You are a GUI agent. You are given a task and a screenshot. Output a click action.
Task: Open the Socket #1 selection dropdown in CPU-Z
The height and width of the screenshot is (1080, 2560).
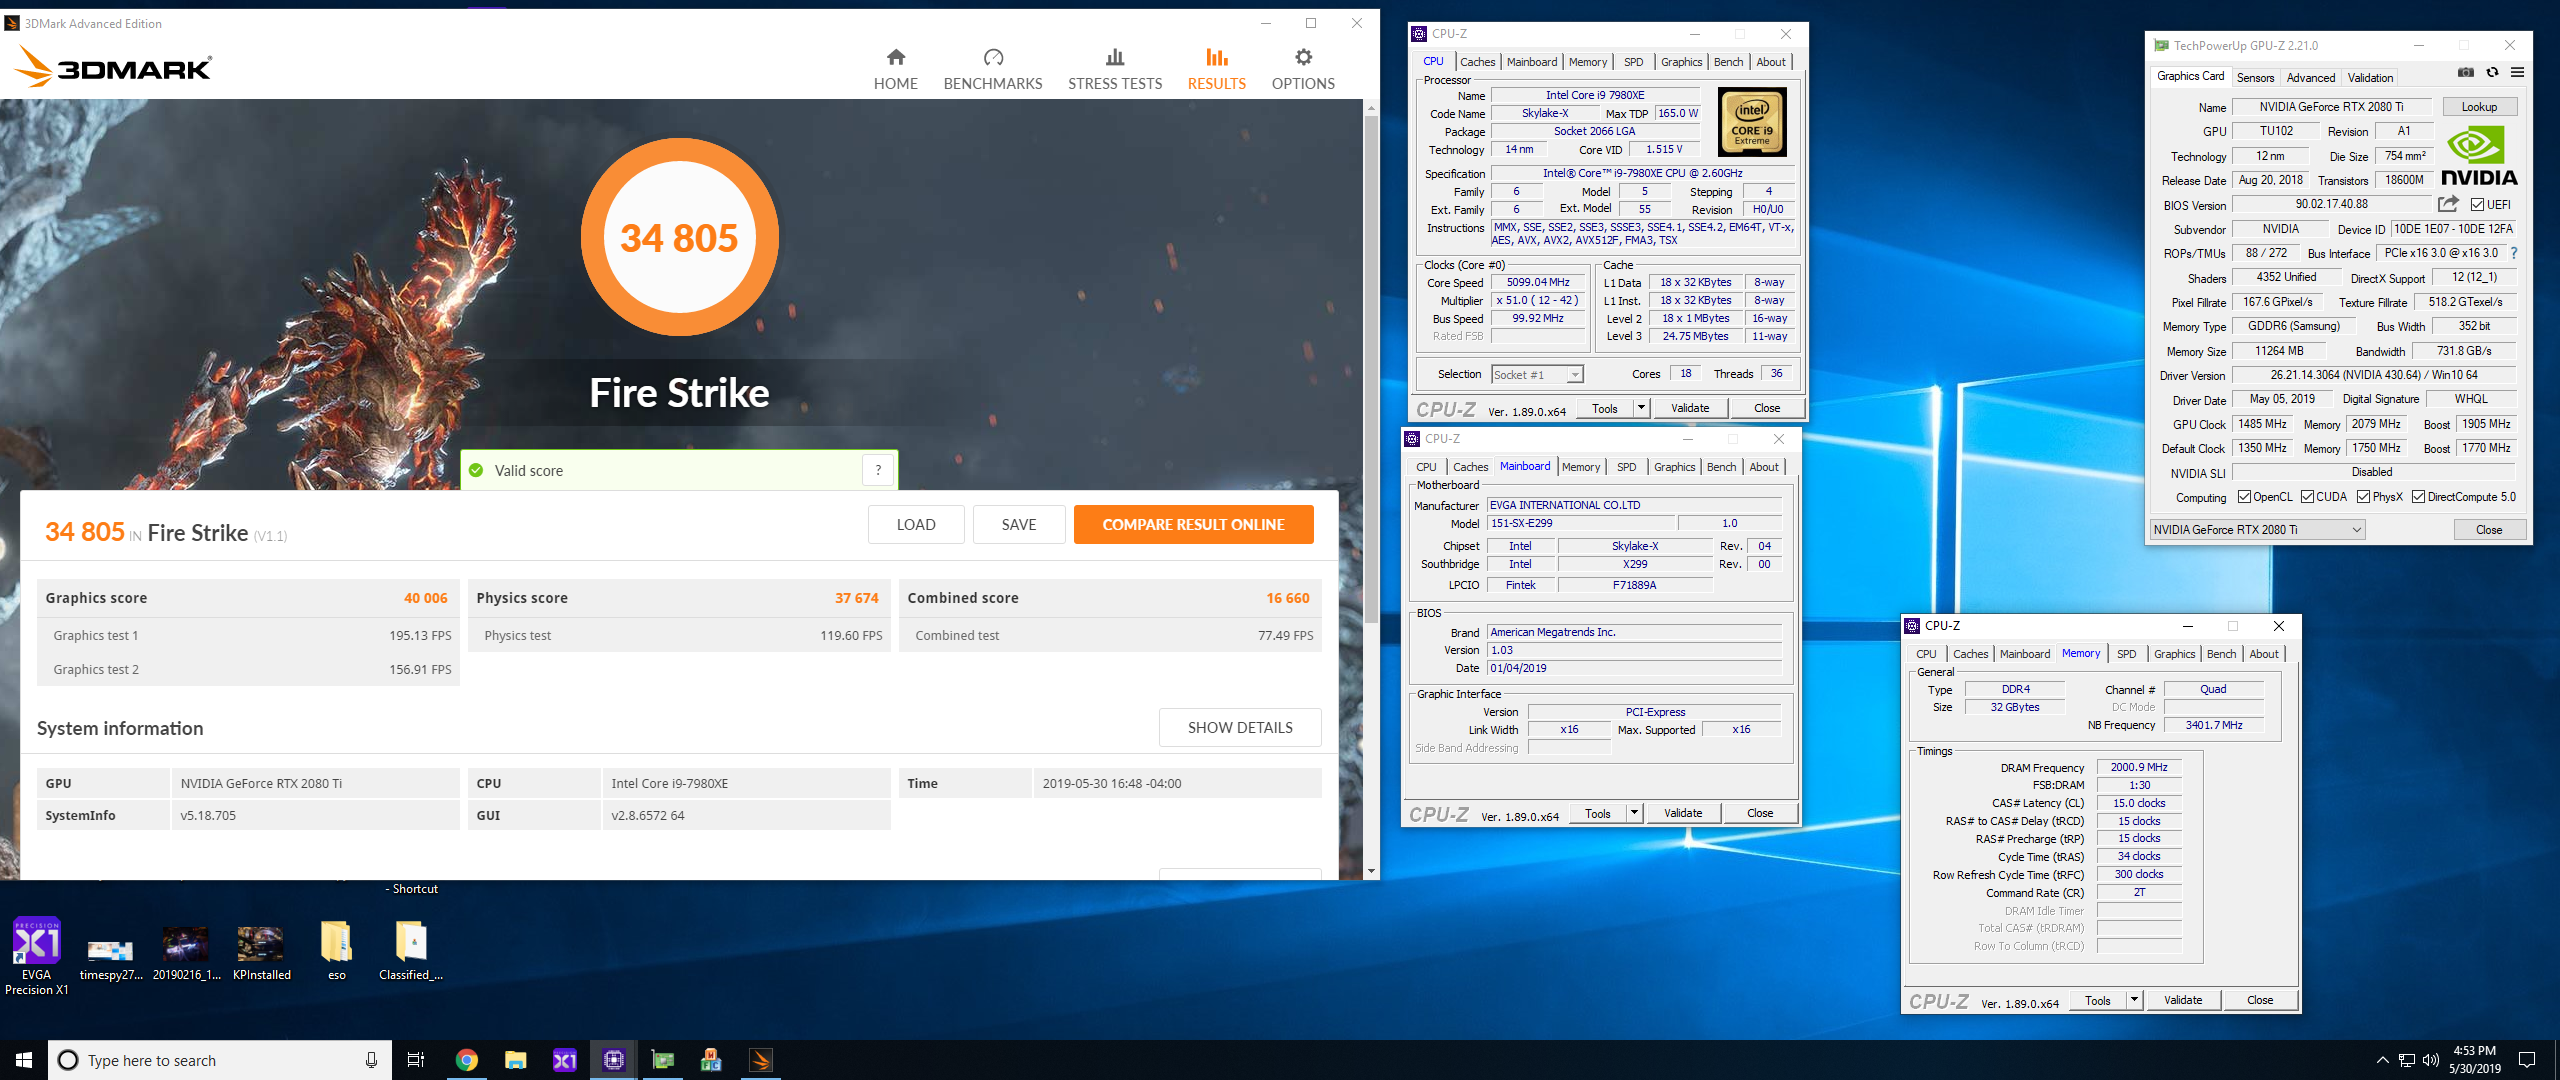pos(1537,374)
